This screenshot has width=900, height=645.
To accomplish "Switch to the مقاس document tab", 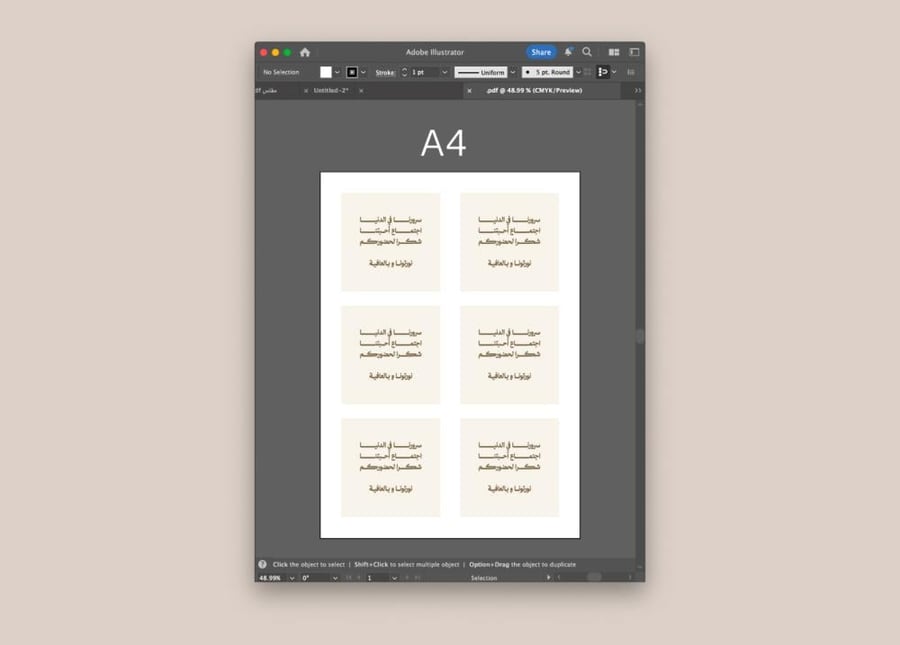I will (267, 91).
